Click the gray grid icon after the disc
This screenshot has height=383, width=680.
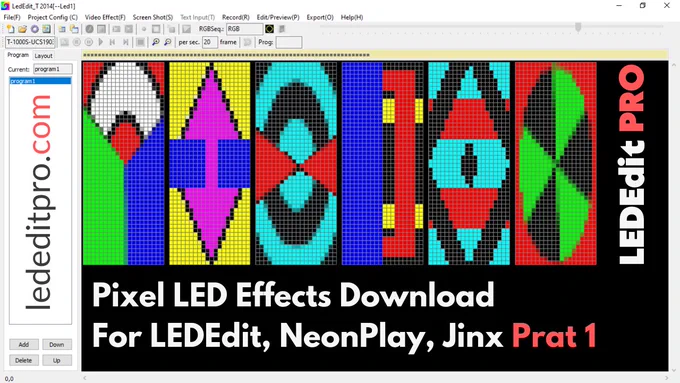[x=101, y=29]
